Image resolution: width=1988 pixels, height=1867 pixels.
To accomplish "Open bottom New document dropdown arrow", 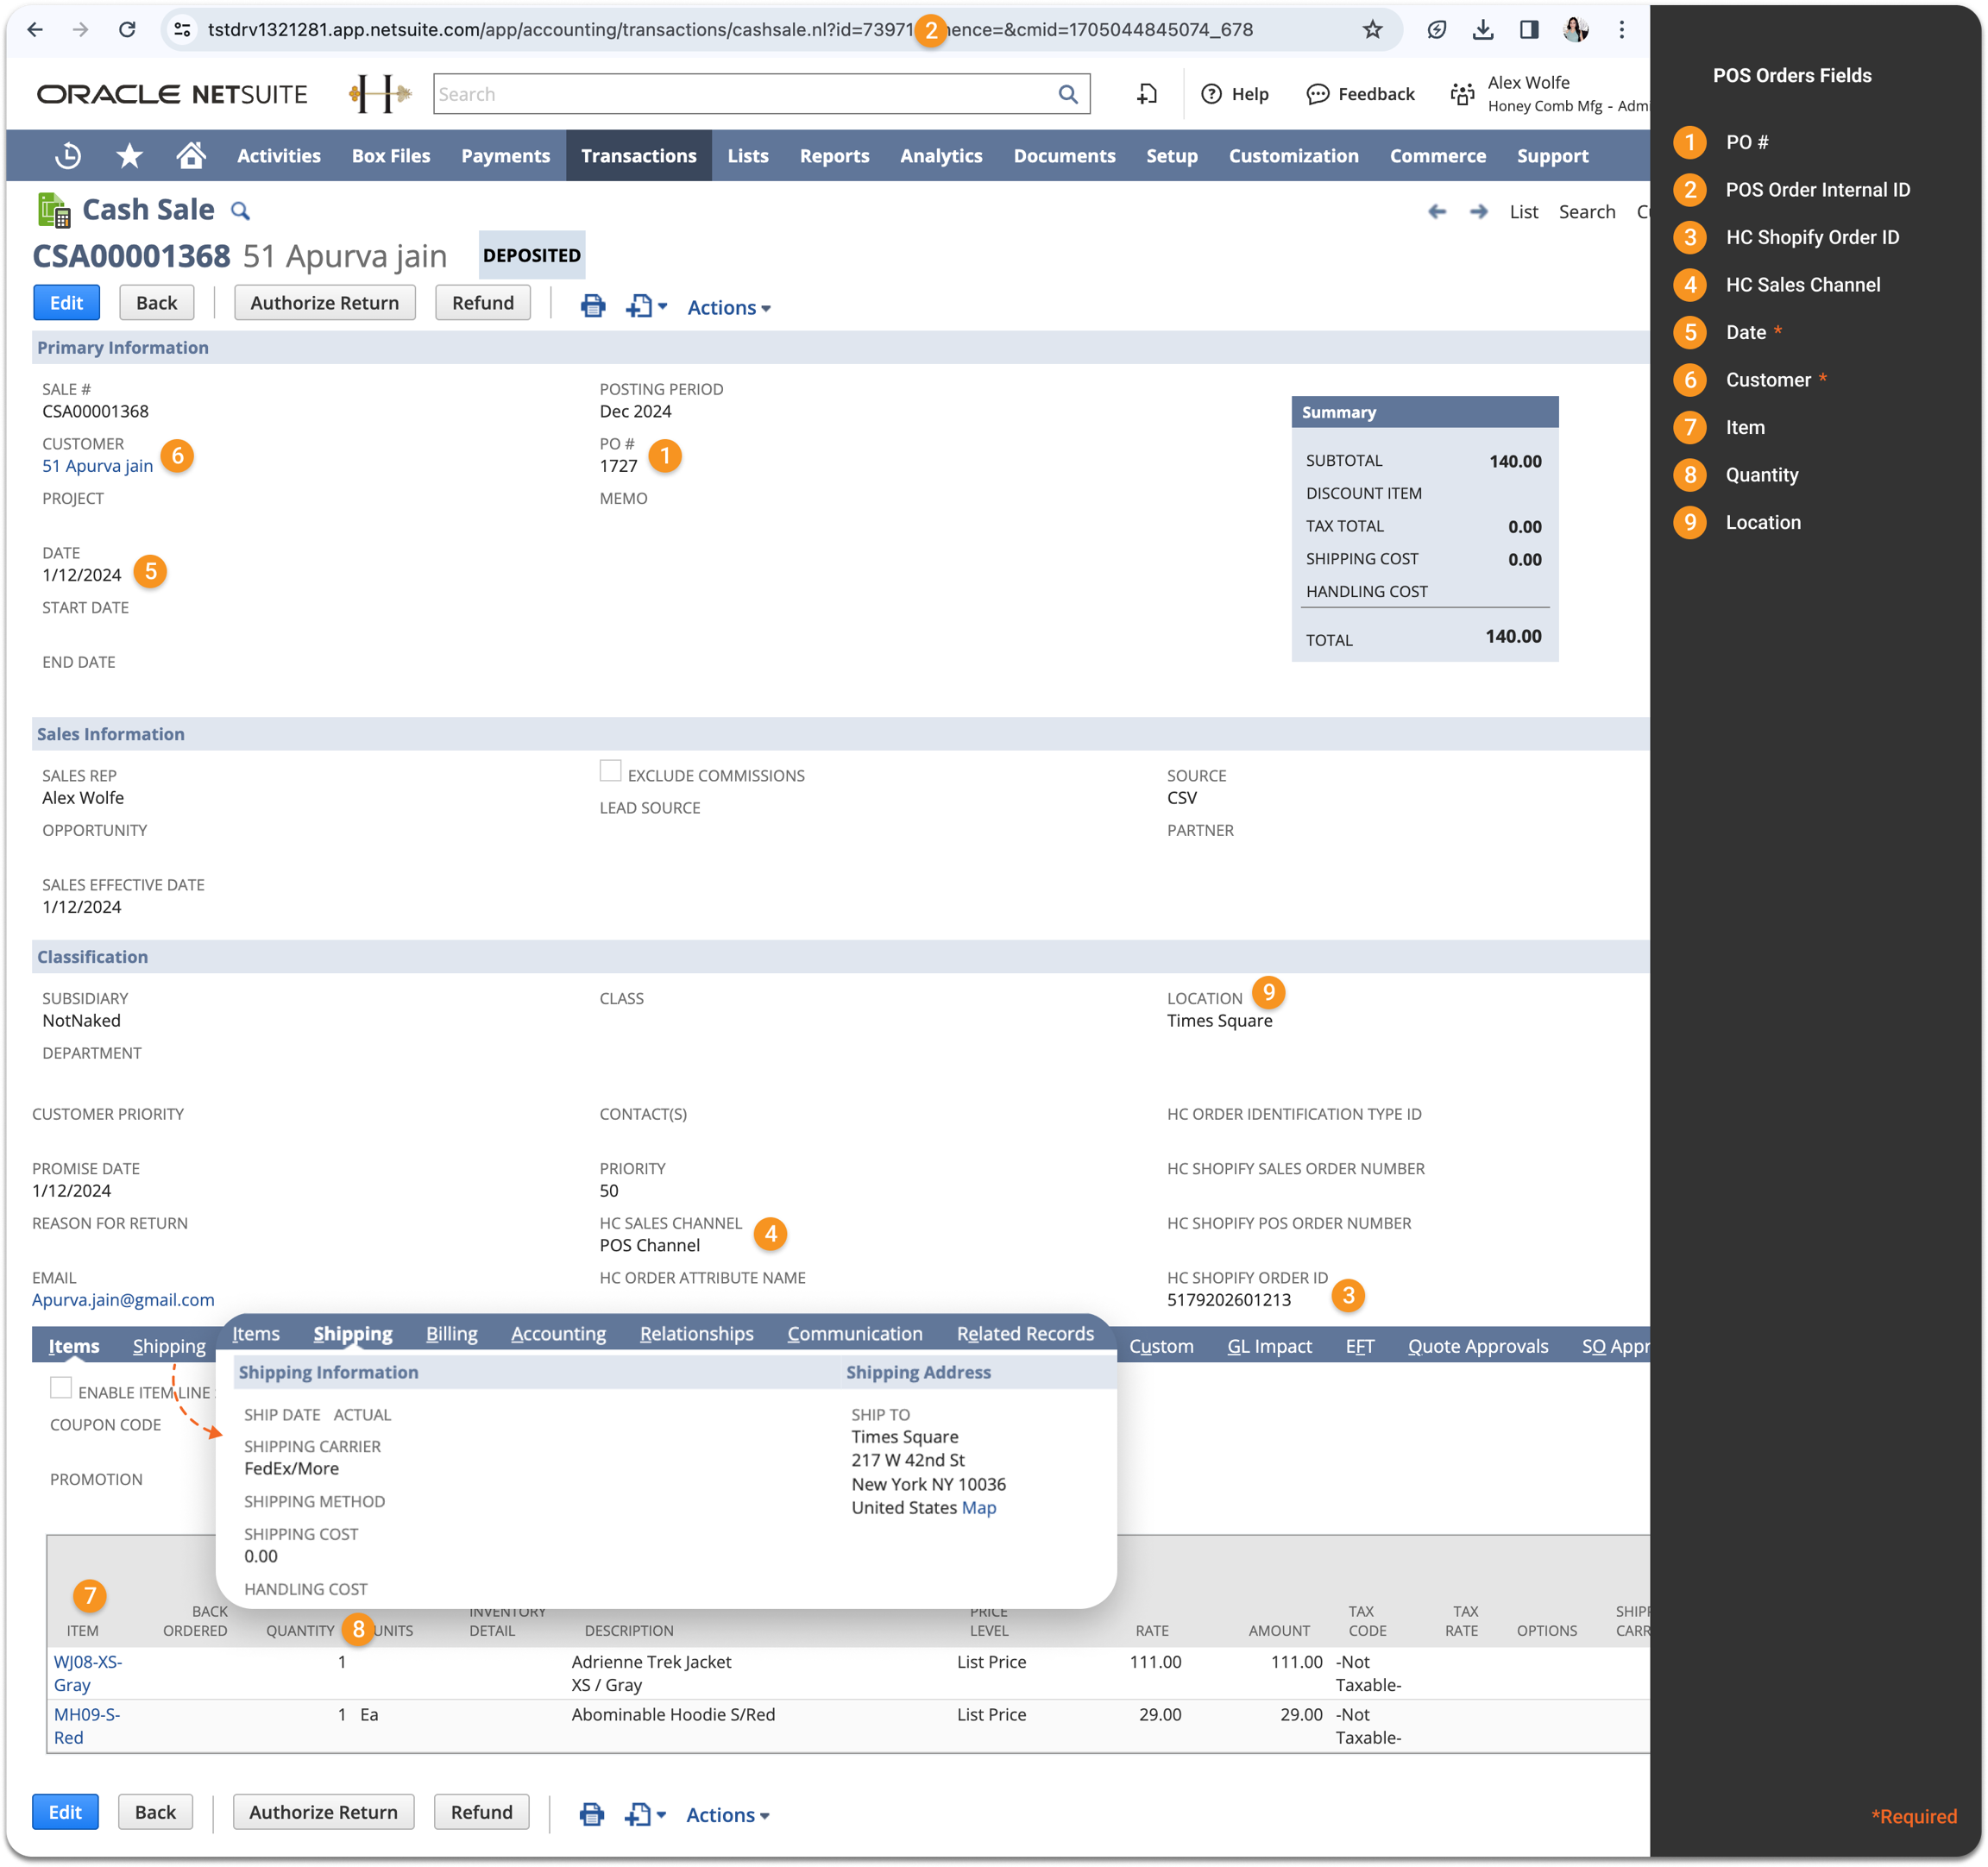I will click(x=661, y=1815).
